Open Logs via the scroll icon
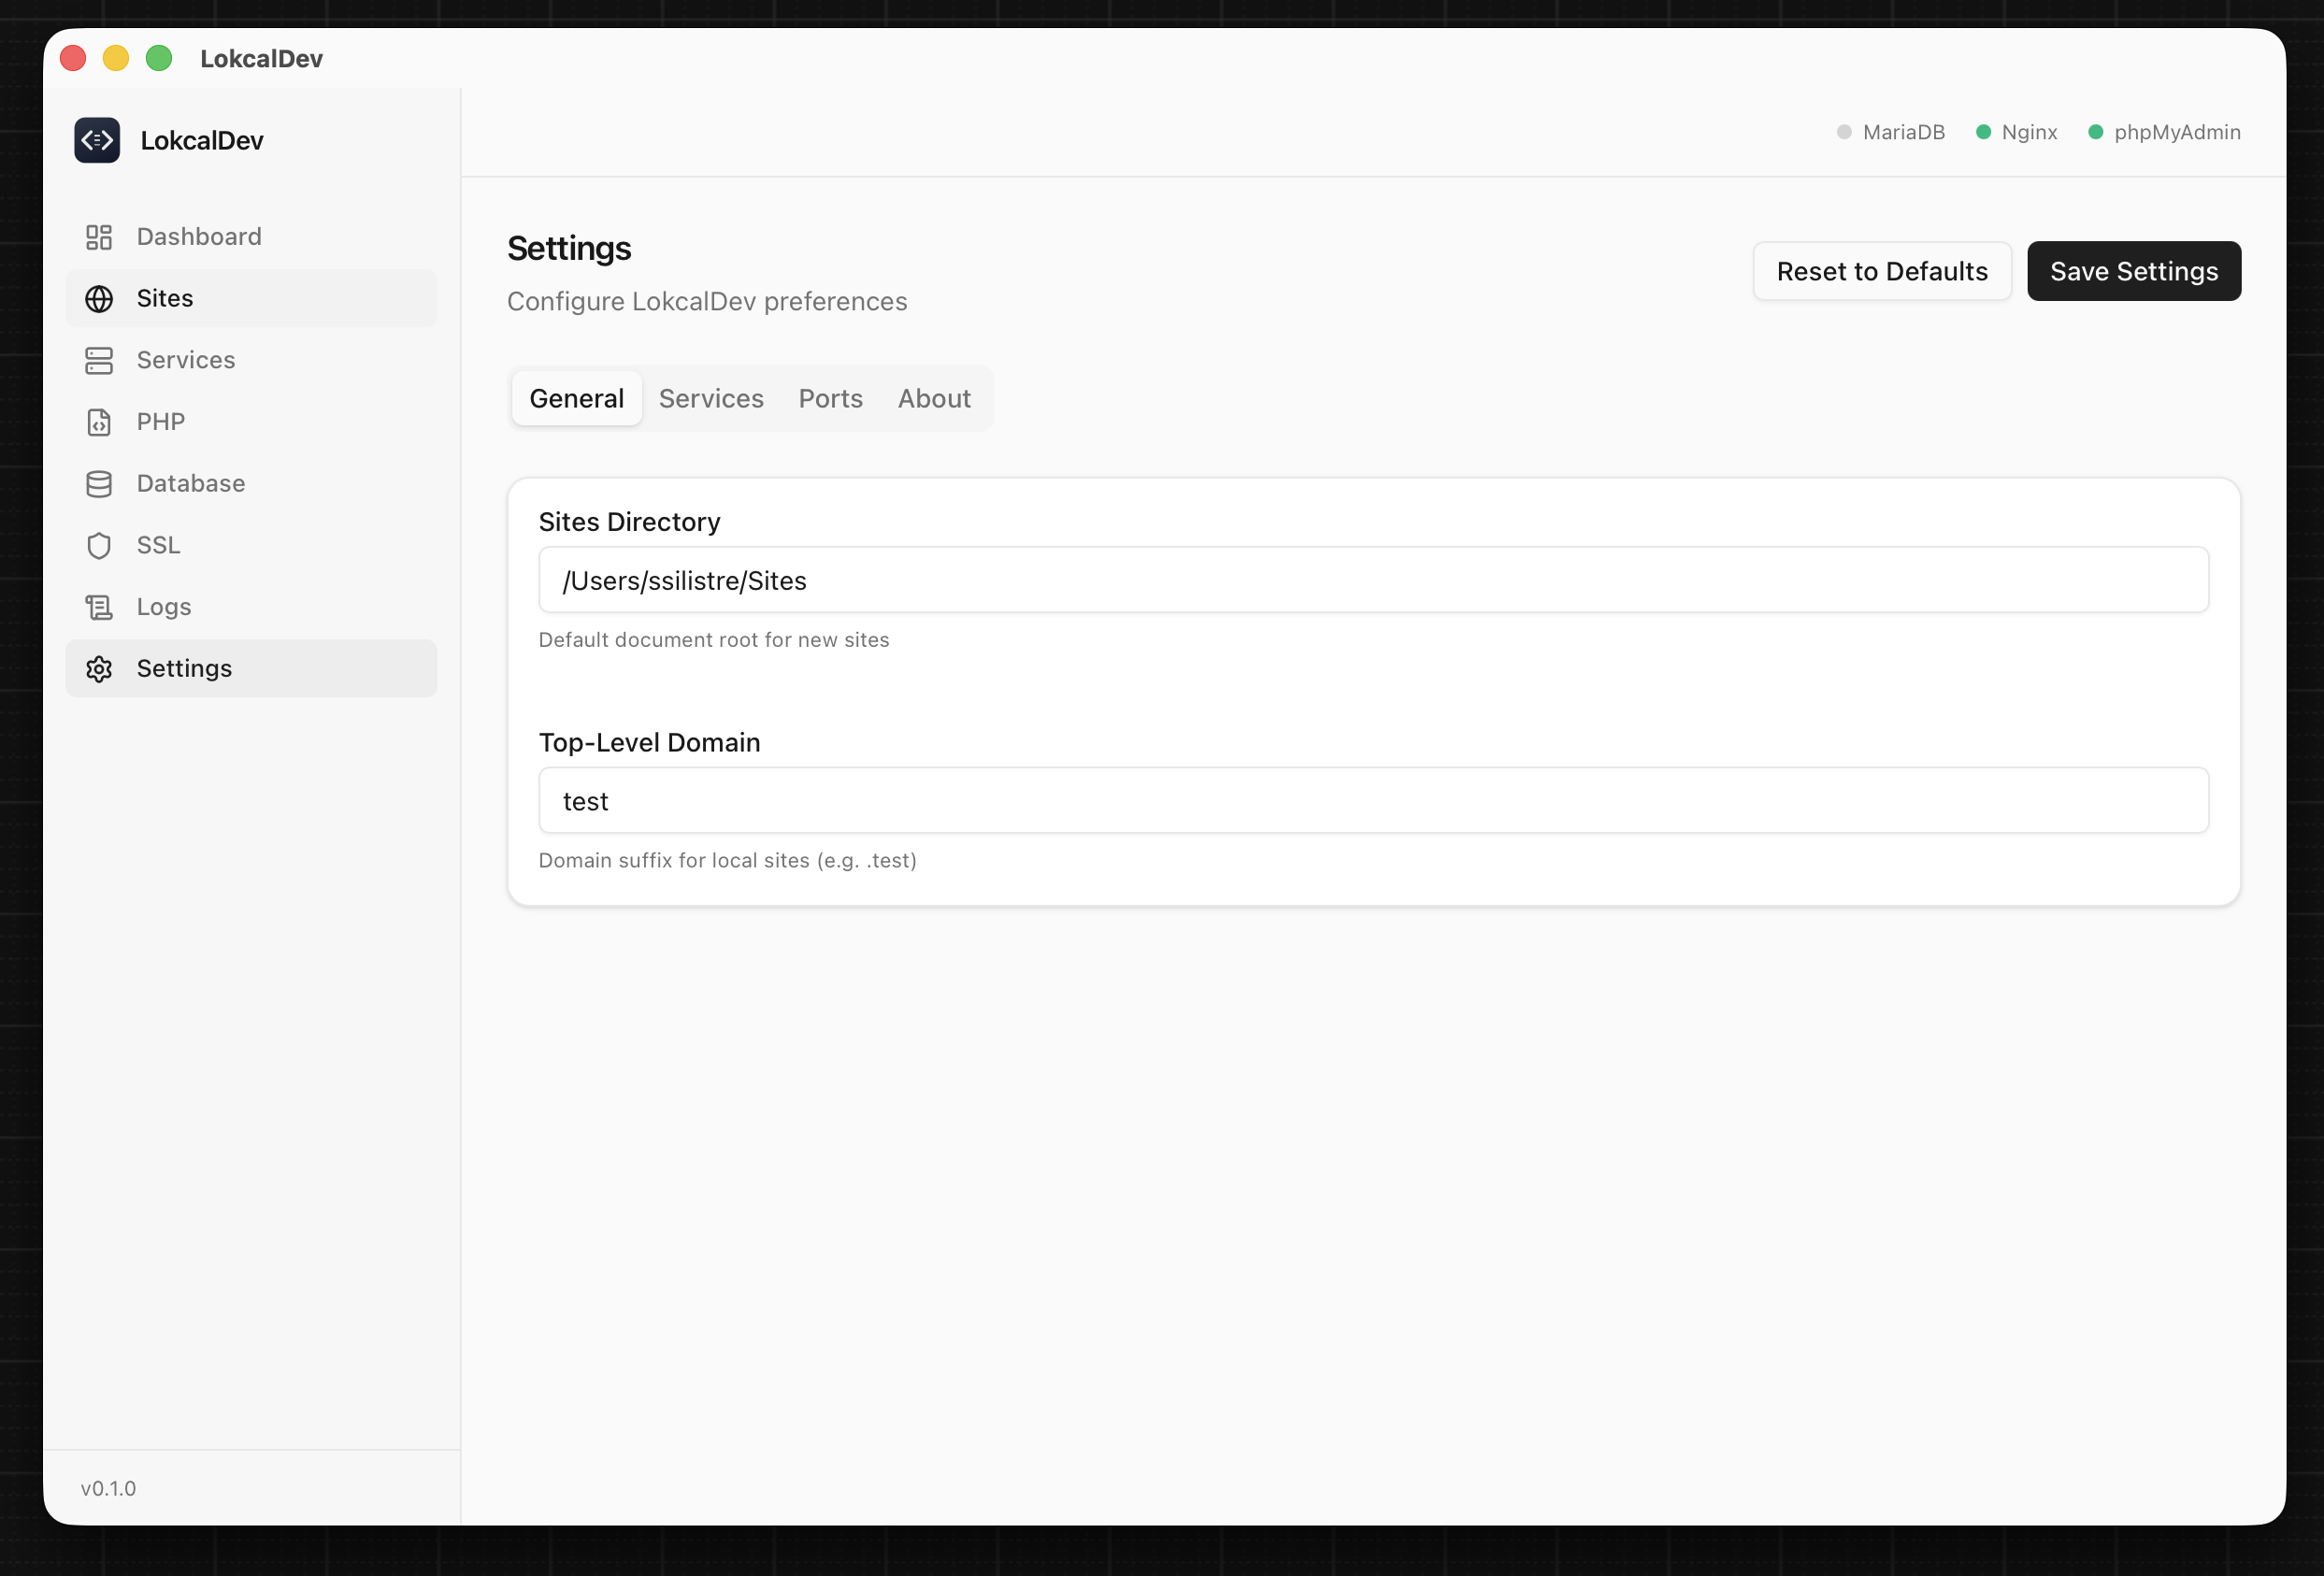Viewport: 2324px width, 1576px height. click(x=99, y=607)
